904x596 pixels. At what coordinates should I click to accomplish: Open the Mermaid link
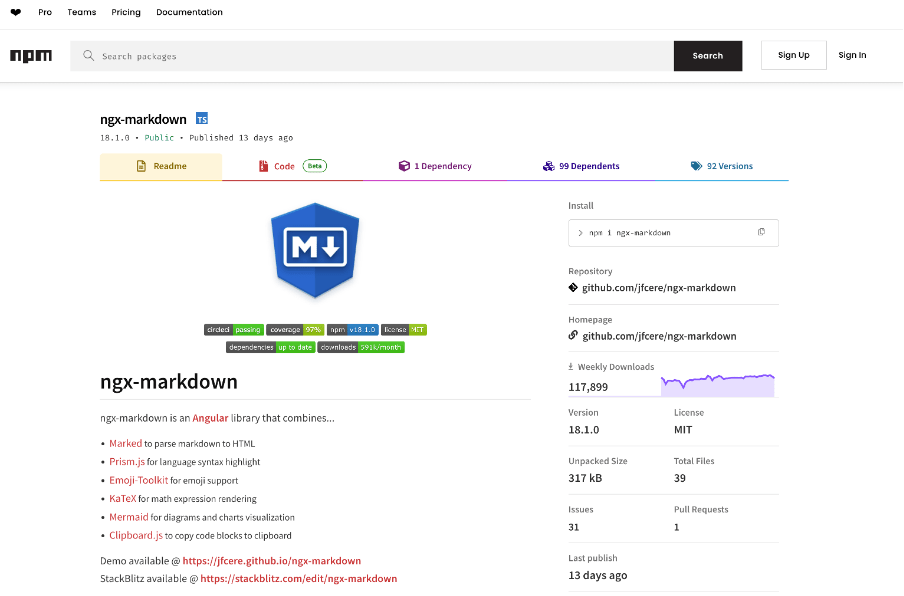coord(129,517)
